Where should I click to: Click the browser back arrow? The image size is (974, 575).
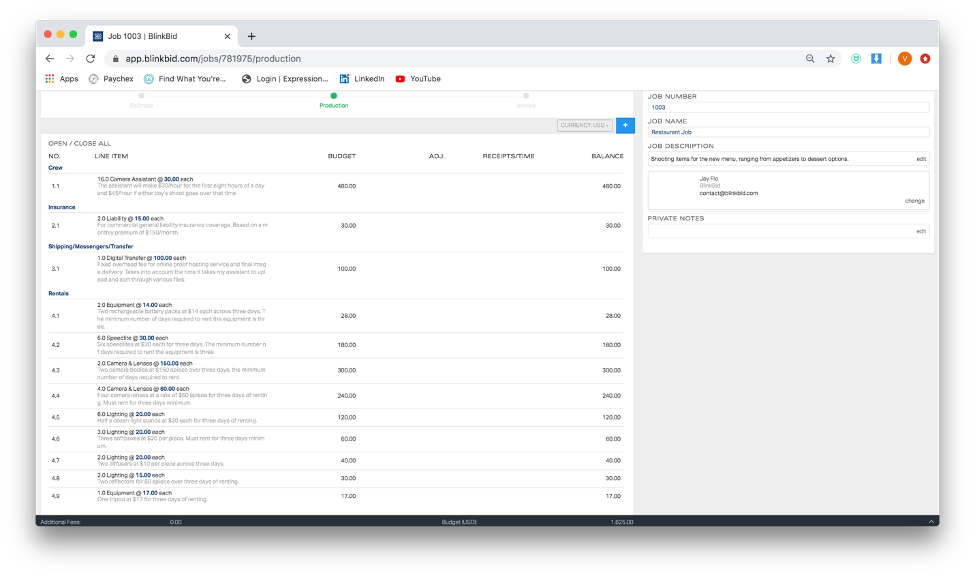[x=50, y=58]
